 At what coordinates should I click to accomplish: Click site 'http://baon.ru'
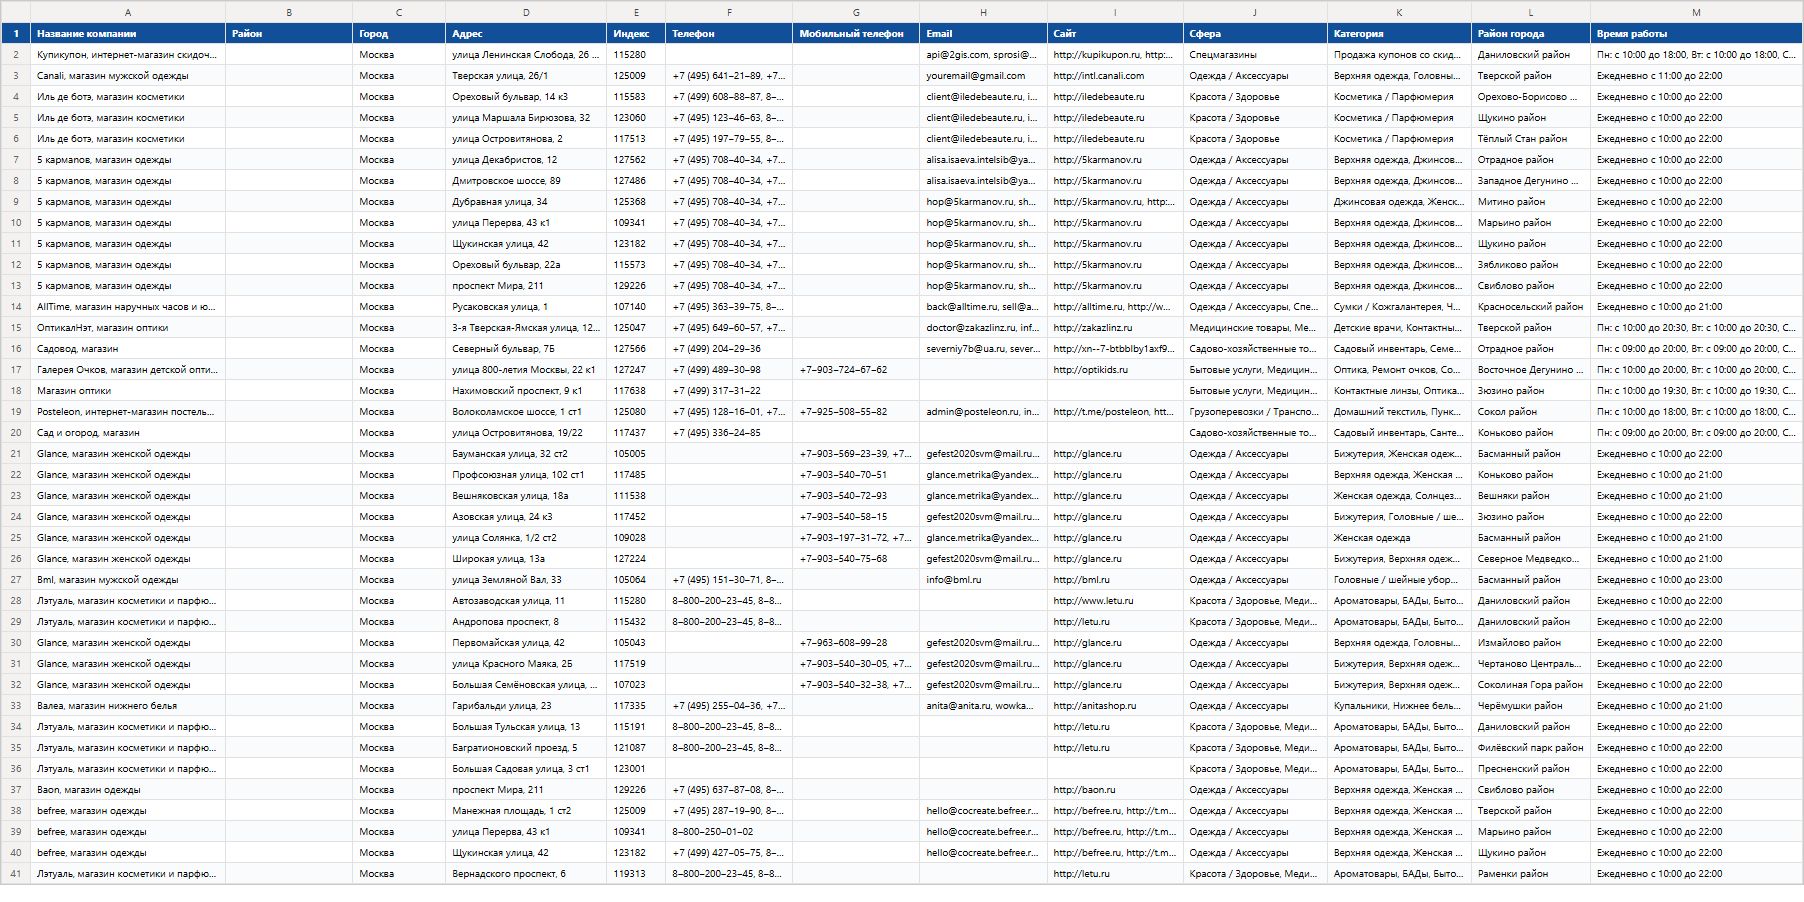(1115, 790)
